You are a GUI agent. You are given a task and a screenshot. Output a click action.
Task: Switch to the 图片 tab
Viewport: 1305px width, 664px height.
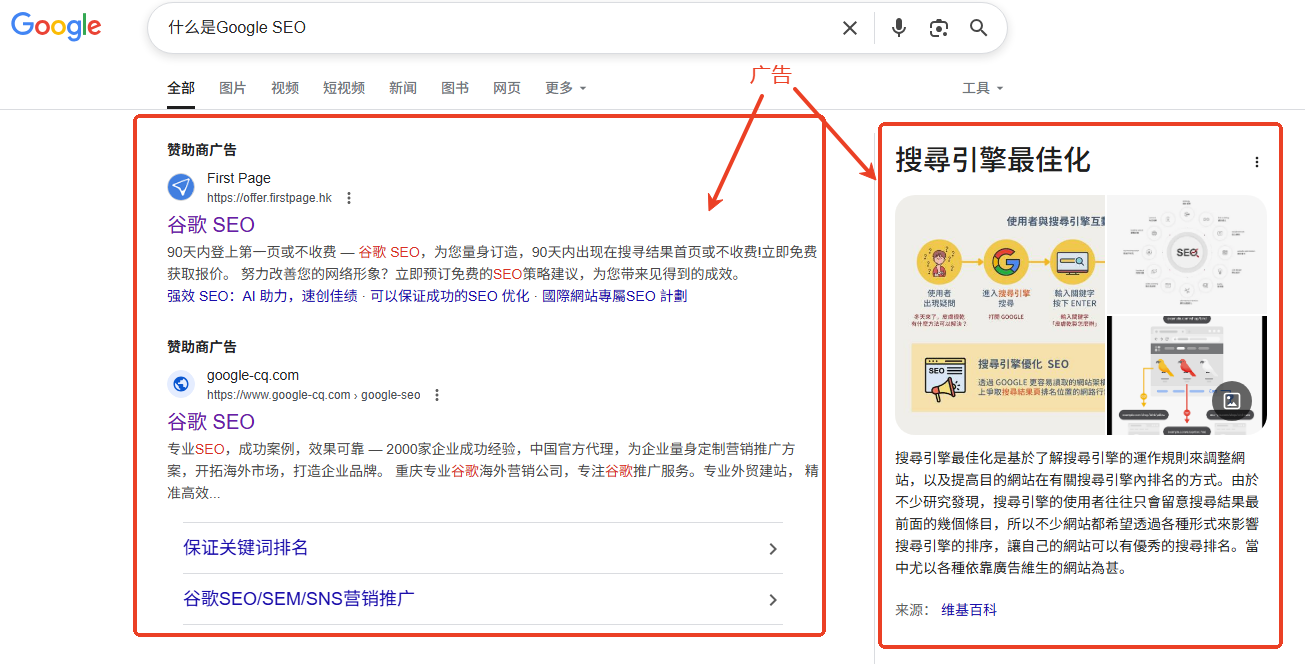pos(233,88)
